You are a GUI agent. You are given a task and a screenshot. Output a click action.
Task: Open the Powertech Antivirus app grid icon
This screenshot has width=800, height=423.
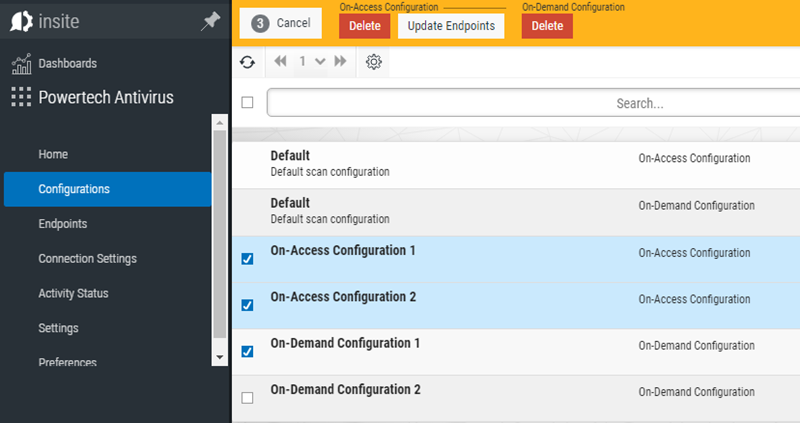click(21, 97)
